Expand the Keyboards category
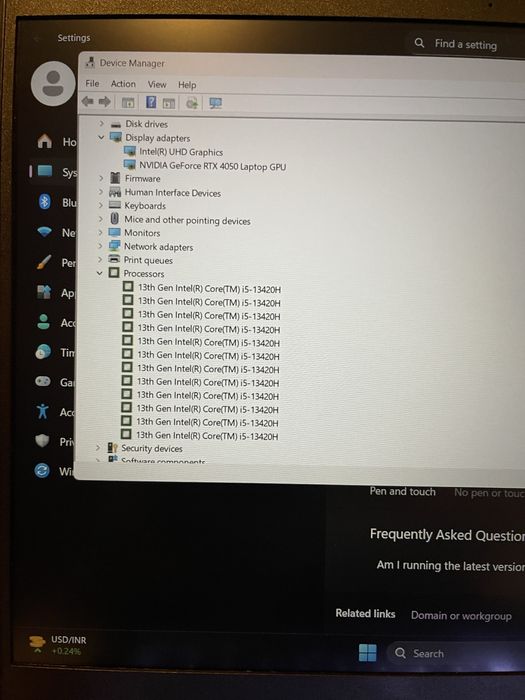Viewport: 525px width, 700px height. click(x=100, y=205)
